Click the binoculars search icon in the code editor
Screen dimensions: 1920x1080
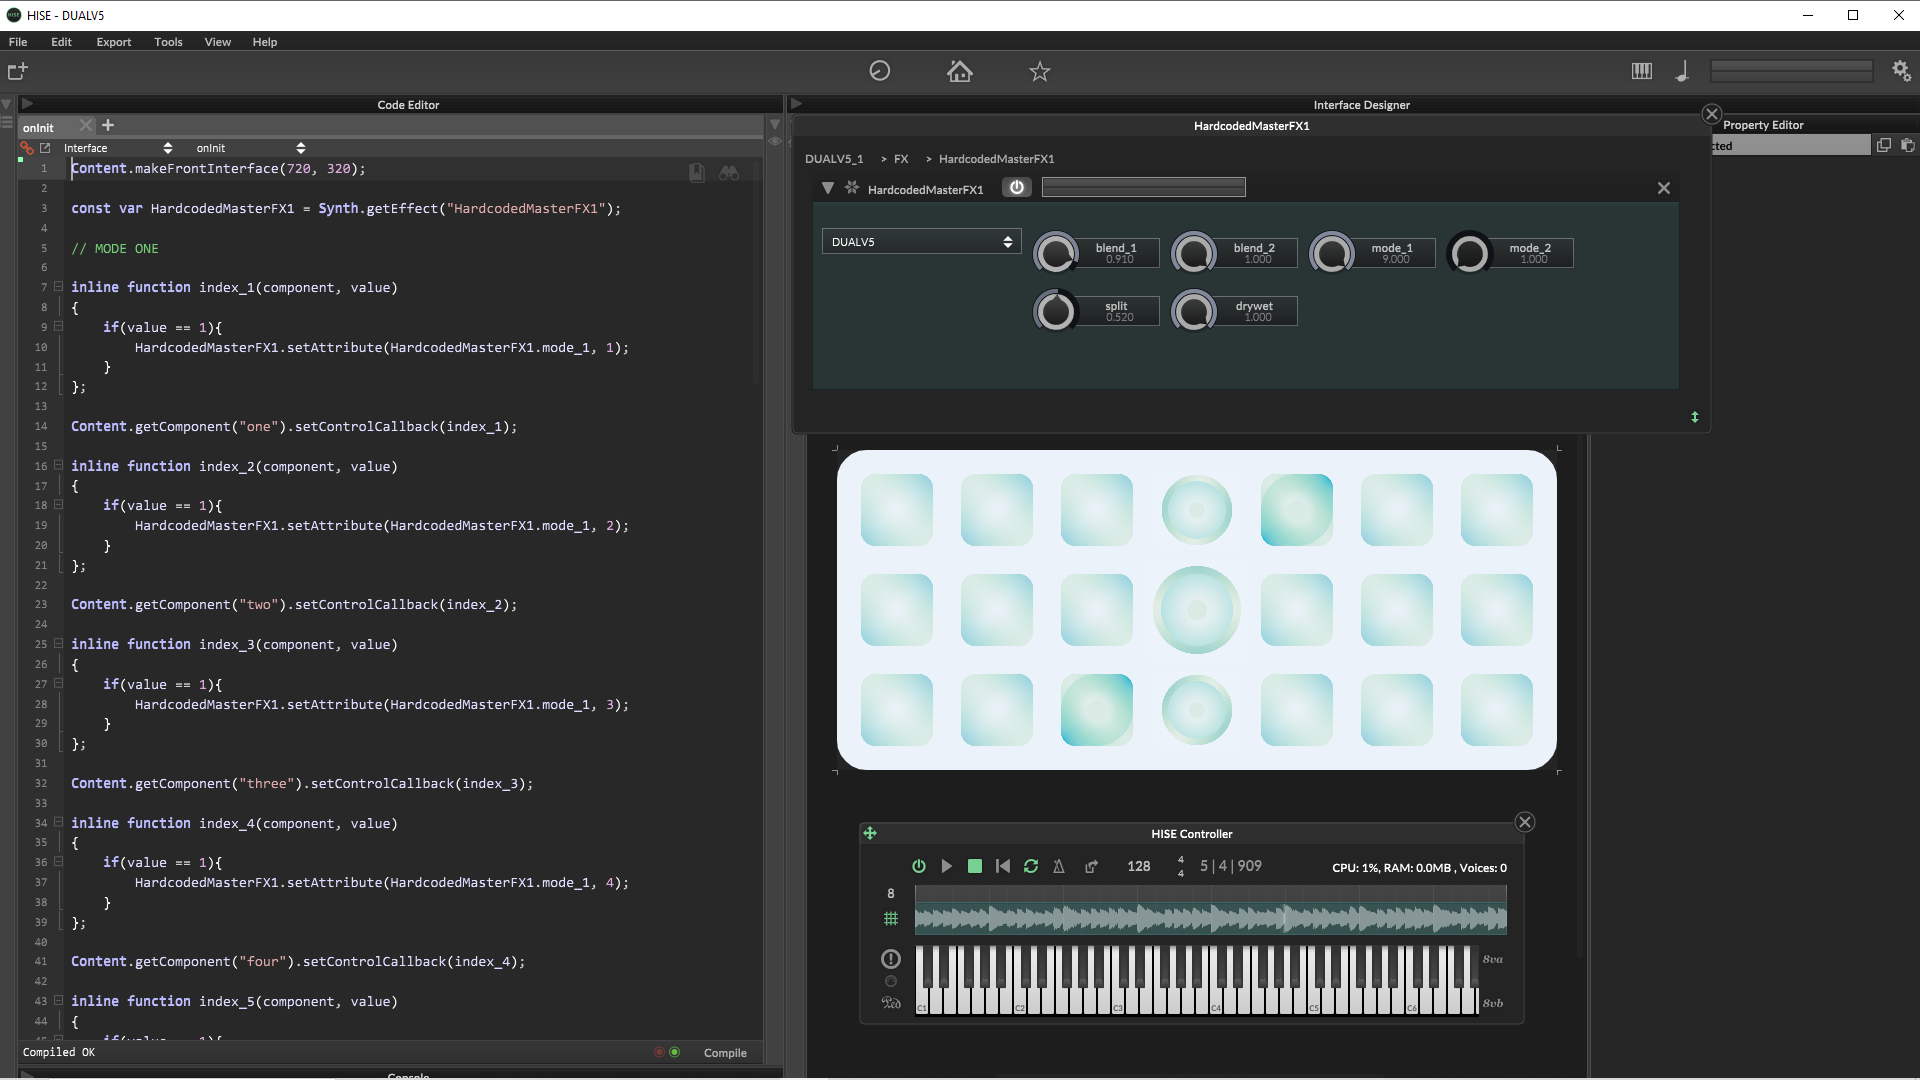729,173
